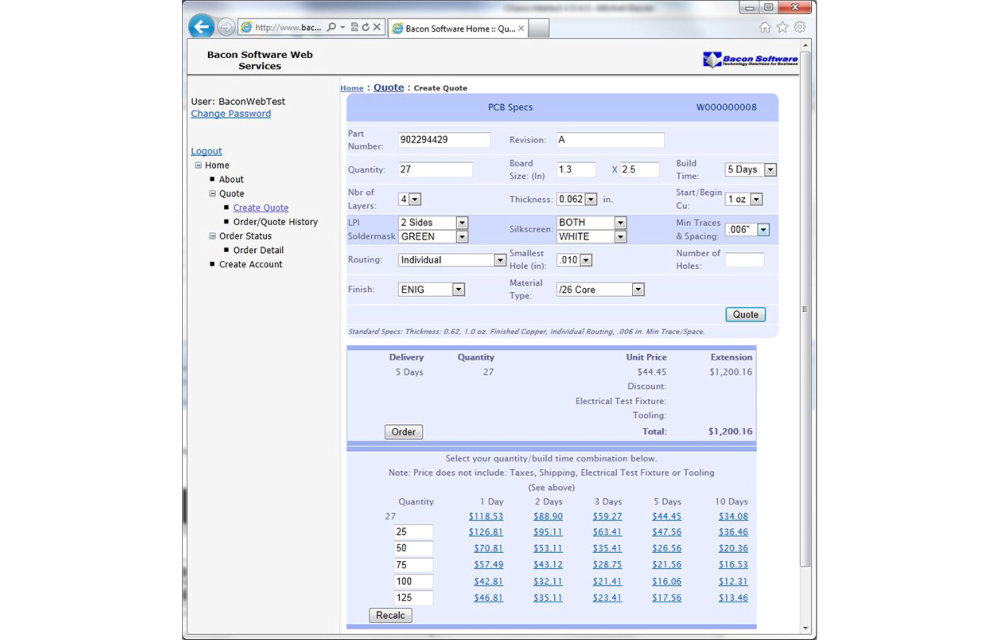Click the Logout link

[206, 151]
